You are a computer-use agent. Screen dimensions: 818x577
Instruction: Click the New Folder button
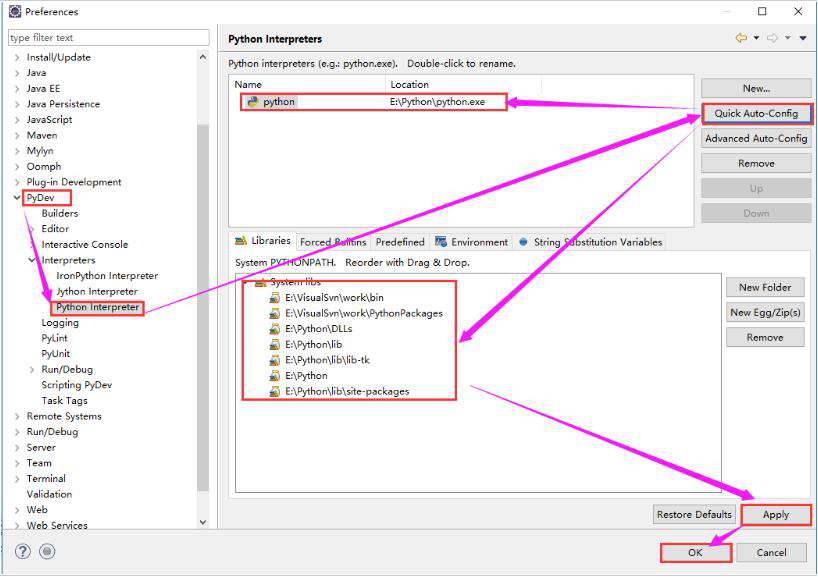(765, 287)
